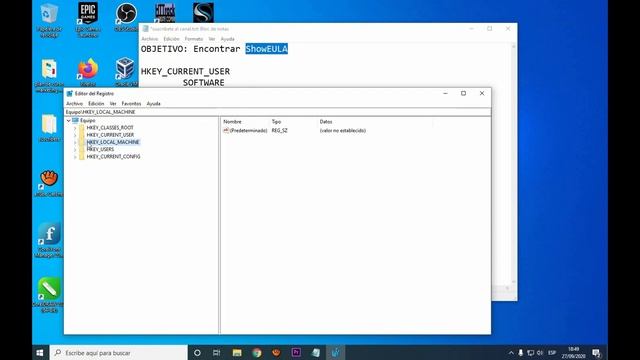Open Google Chrome from the taskbar

tap(257, 353)
